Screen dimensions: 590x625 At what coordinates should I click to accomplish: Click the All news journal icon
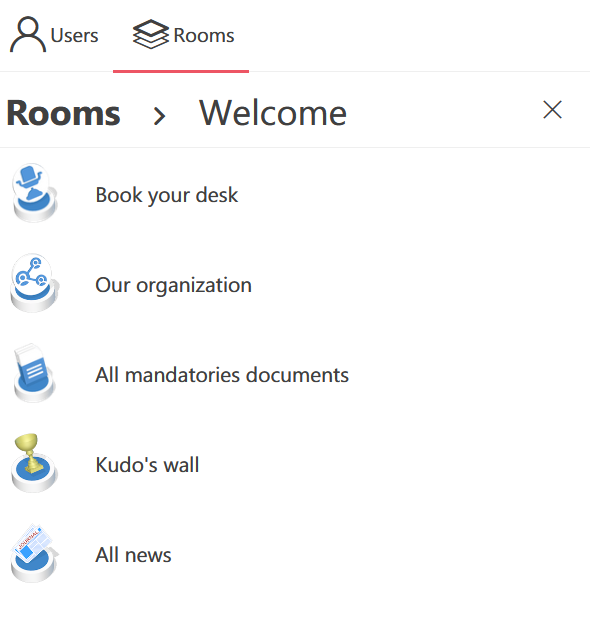(x=34, y=553)
